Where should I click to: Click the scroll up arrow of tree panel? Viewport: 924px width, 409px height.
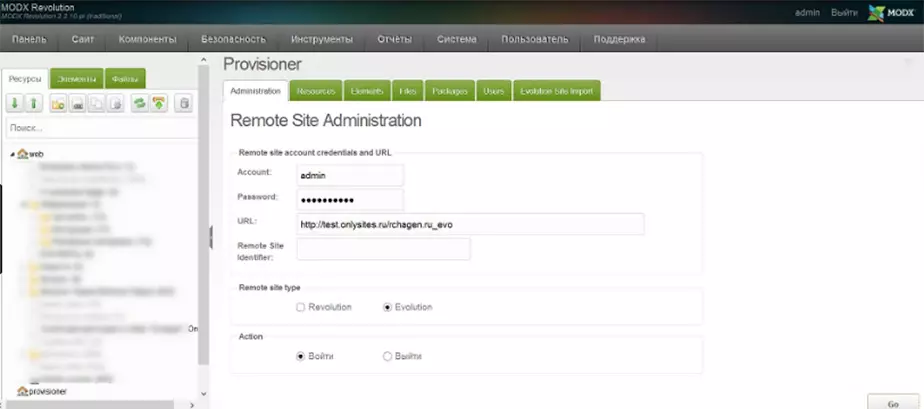pos(204,60)
